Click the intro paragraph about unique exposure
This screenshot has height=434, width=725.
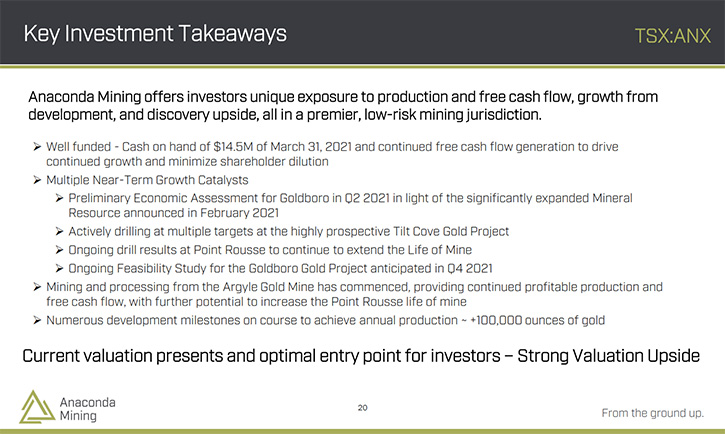[x=343, y=105]
